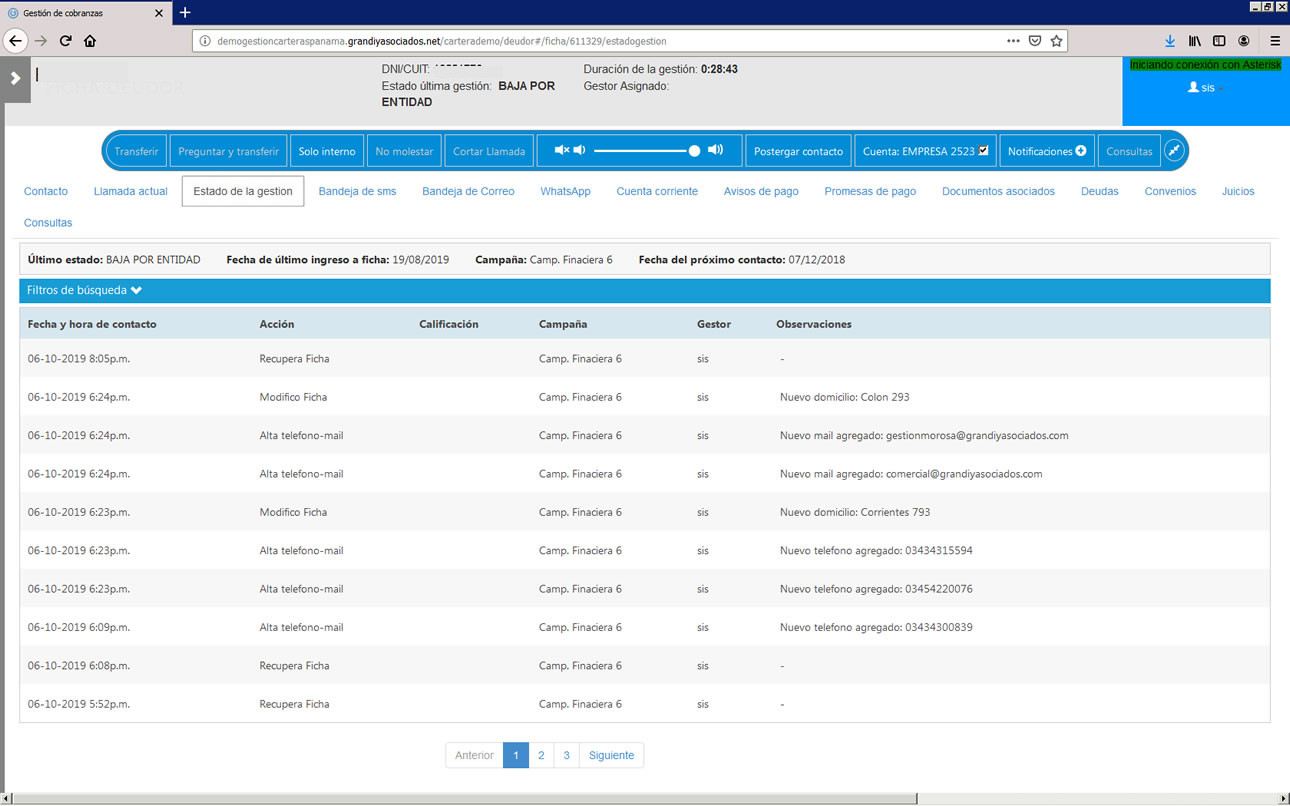Open the Consultas tab below Contacto
This screenshot has height=806, width=1290.
click(48, 223)
